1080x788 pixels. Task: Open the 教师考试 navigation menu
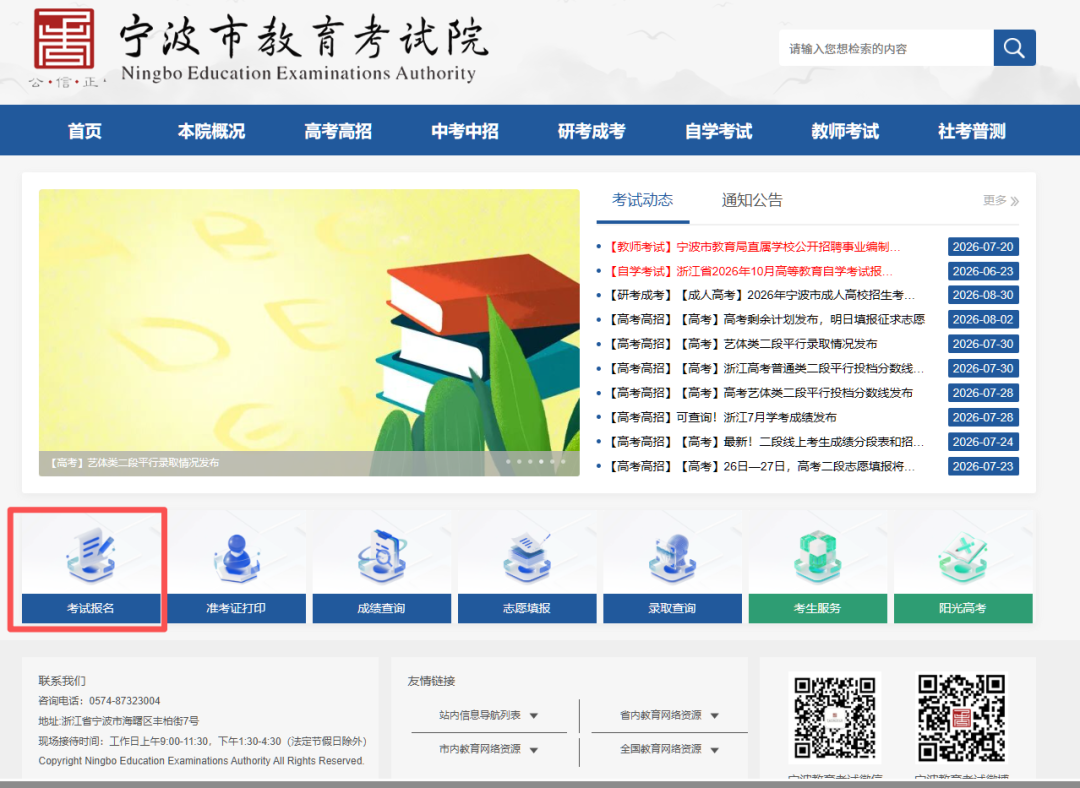845,131
